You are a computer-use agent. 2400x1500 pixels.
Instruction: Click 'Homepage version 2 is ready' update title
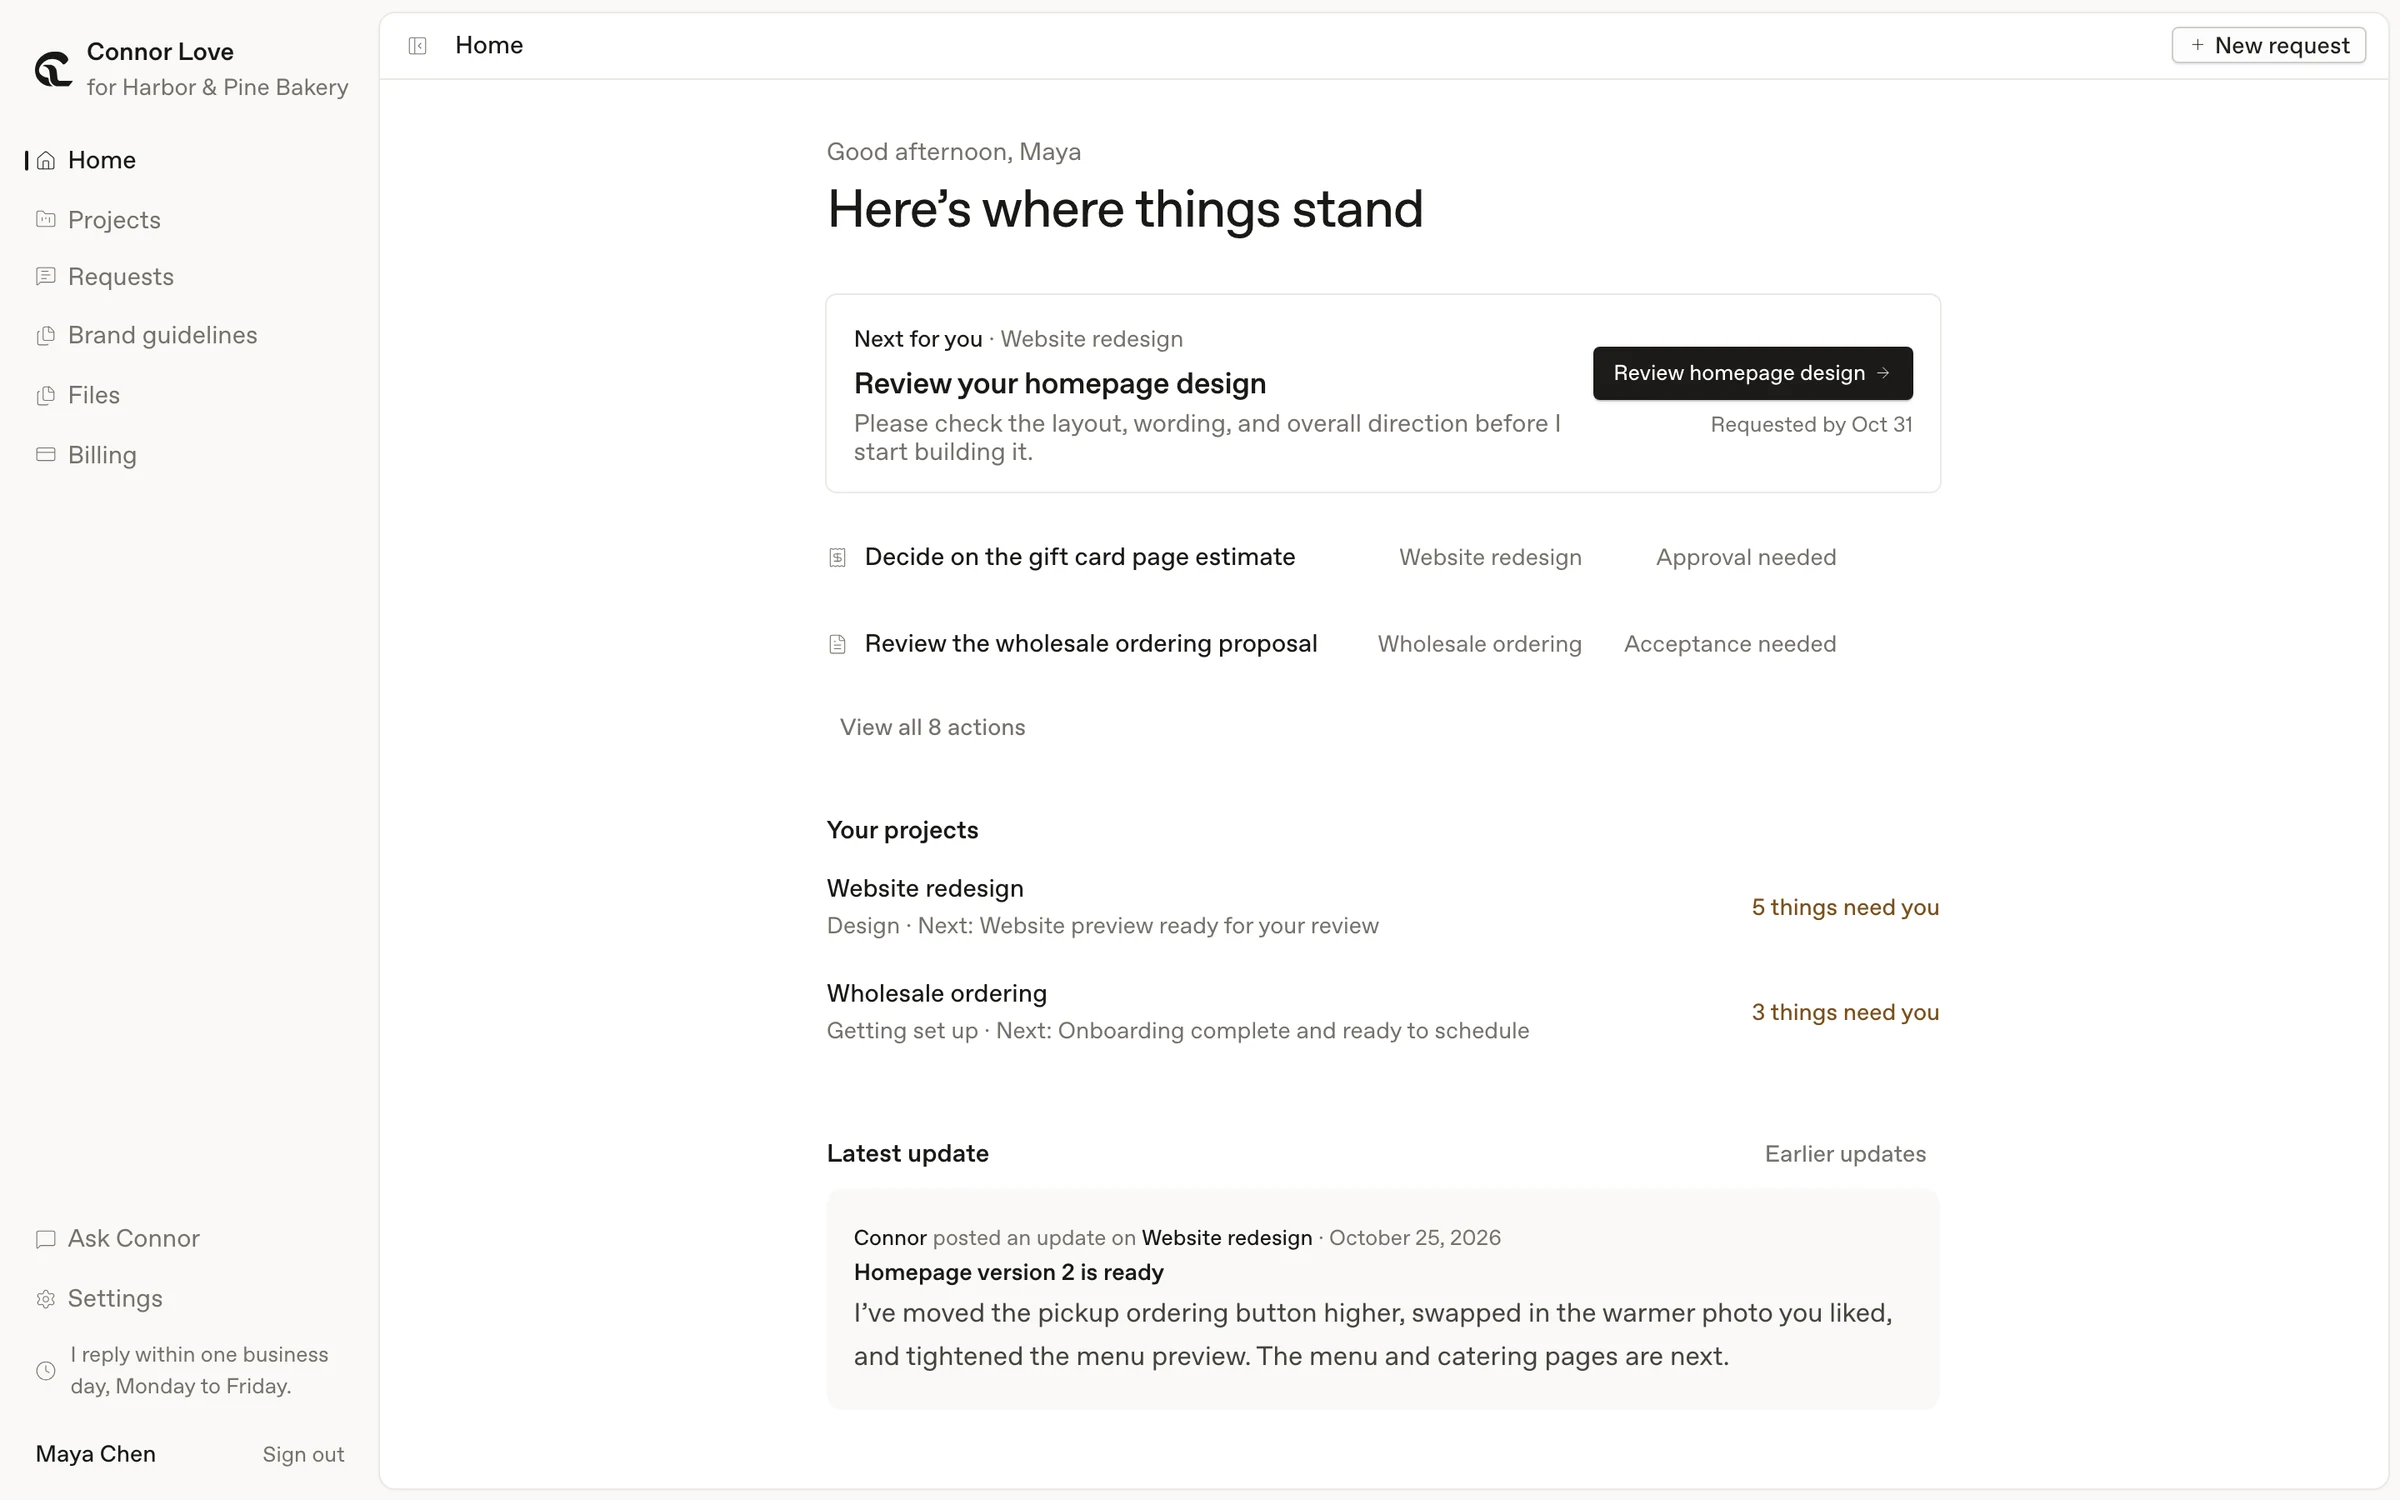[x=1008, y=1272]
